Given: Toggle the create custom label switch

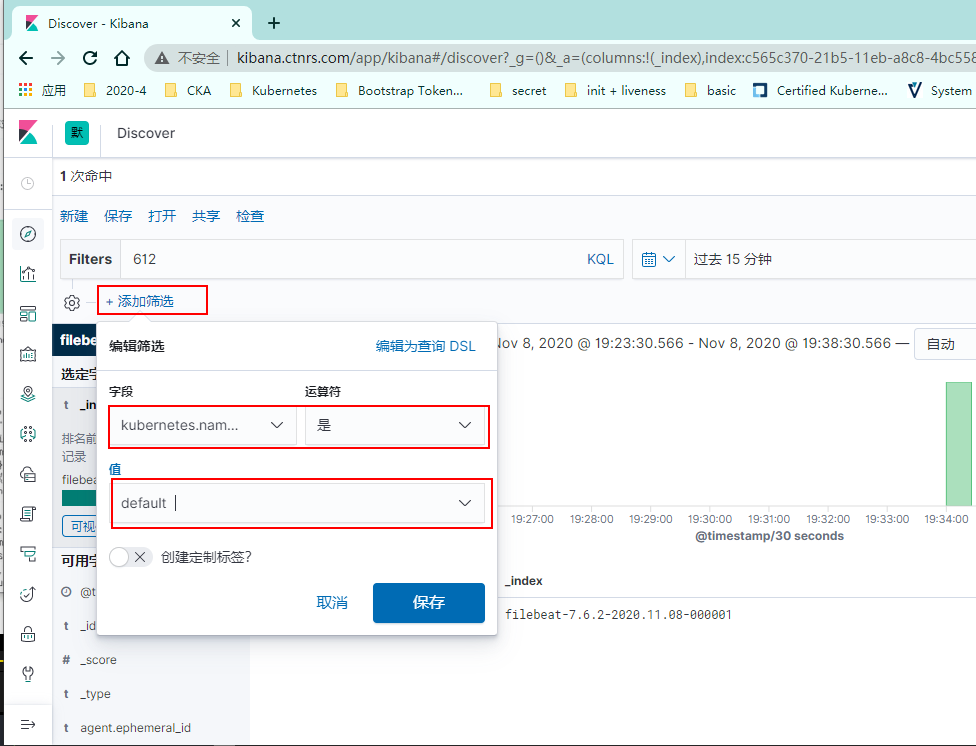Looking at the screenshot, I should tap(130, 557).
